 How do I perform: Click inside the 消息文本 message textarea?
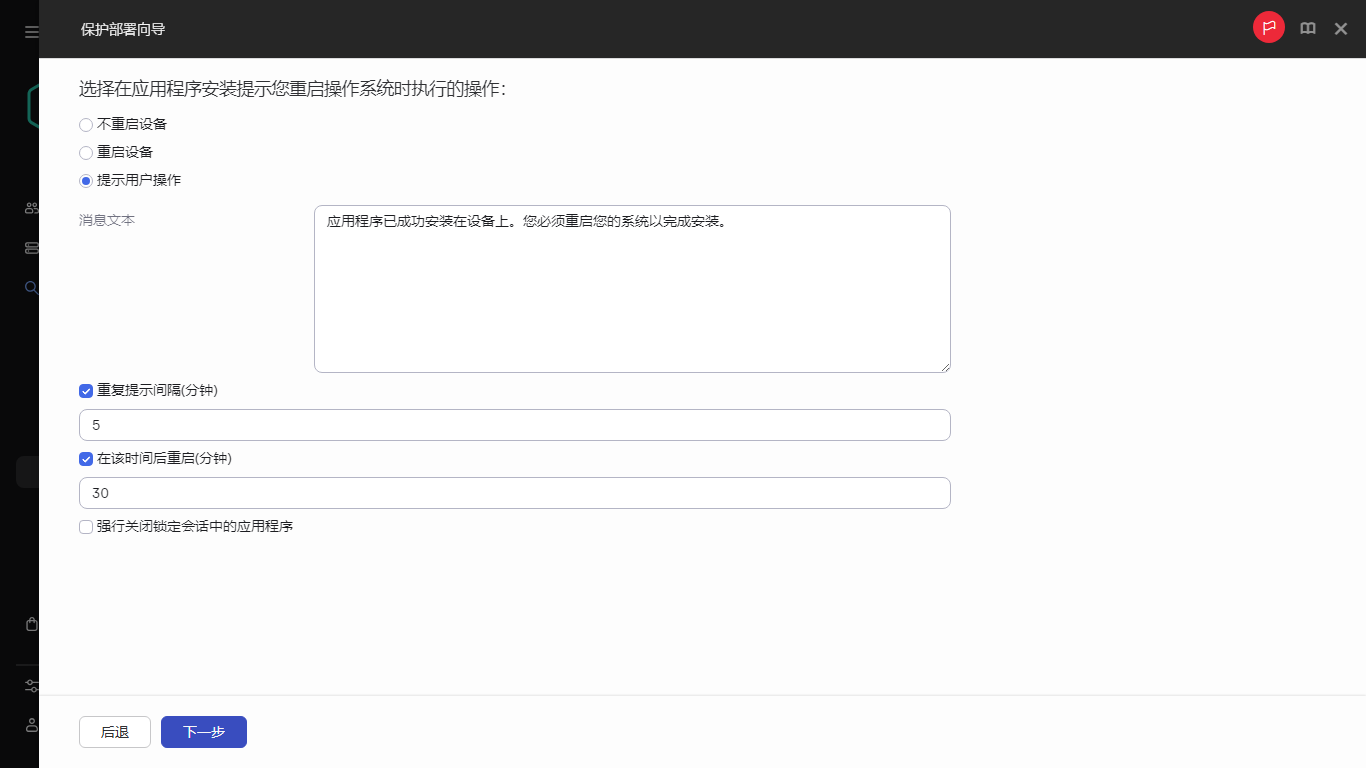point(632,288)
